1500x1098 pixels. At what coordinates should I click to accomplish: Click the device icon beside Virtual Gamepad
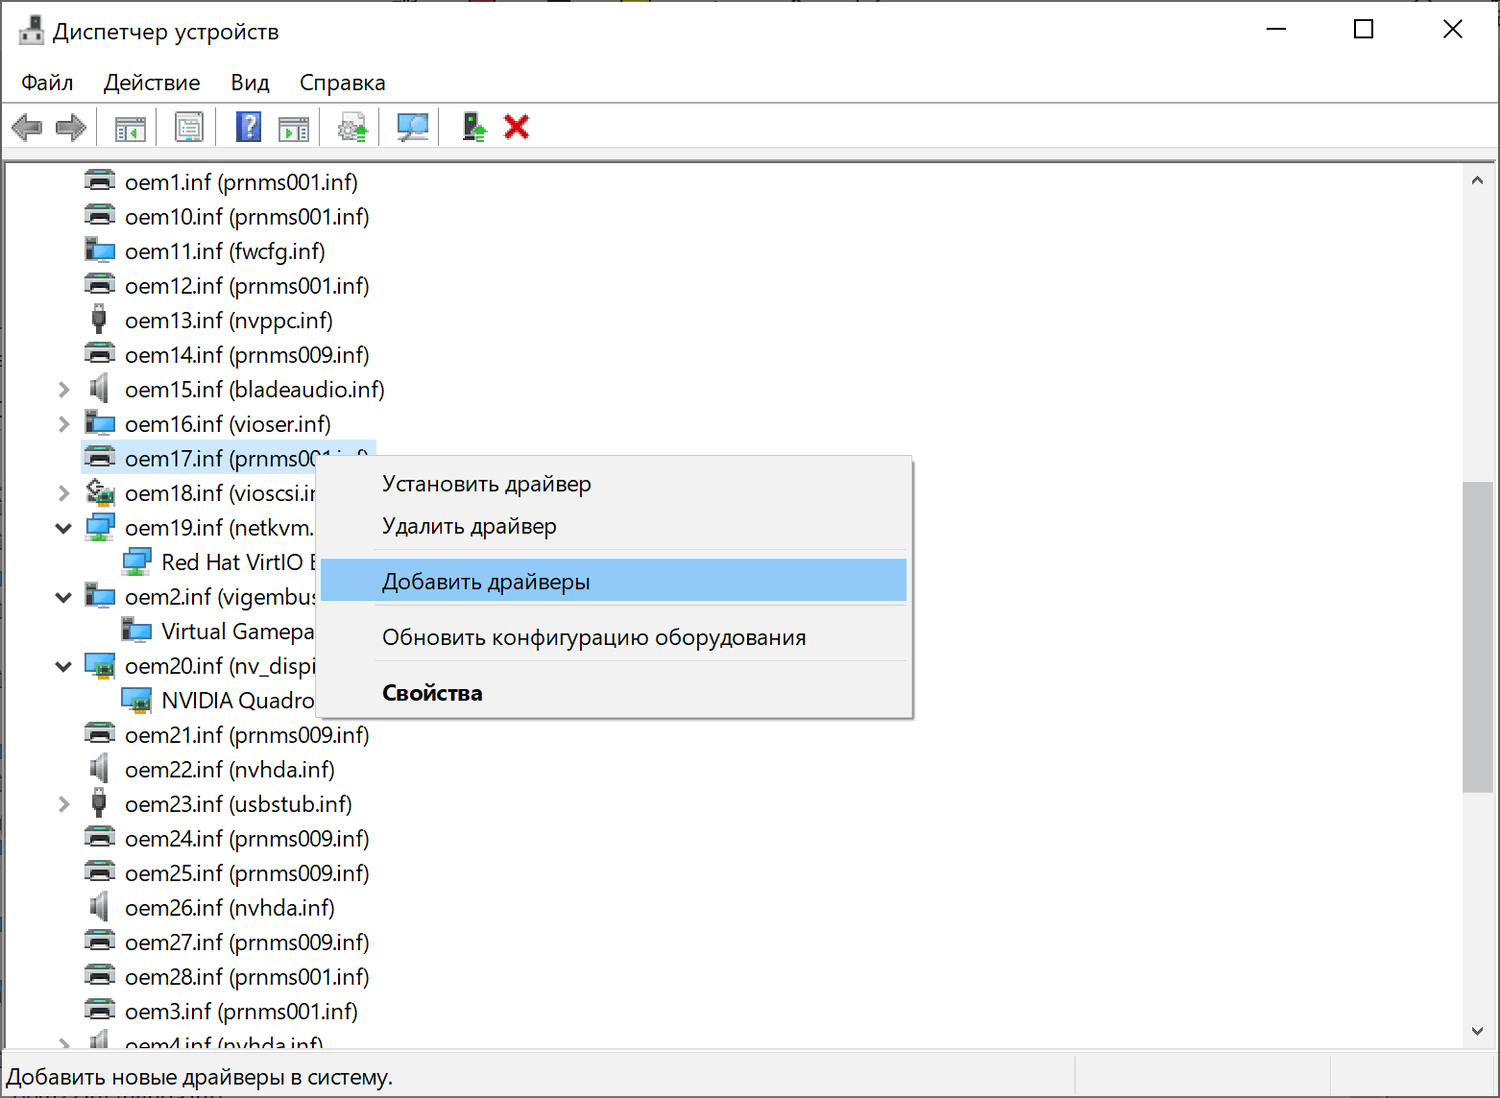[137, 630]
